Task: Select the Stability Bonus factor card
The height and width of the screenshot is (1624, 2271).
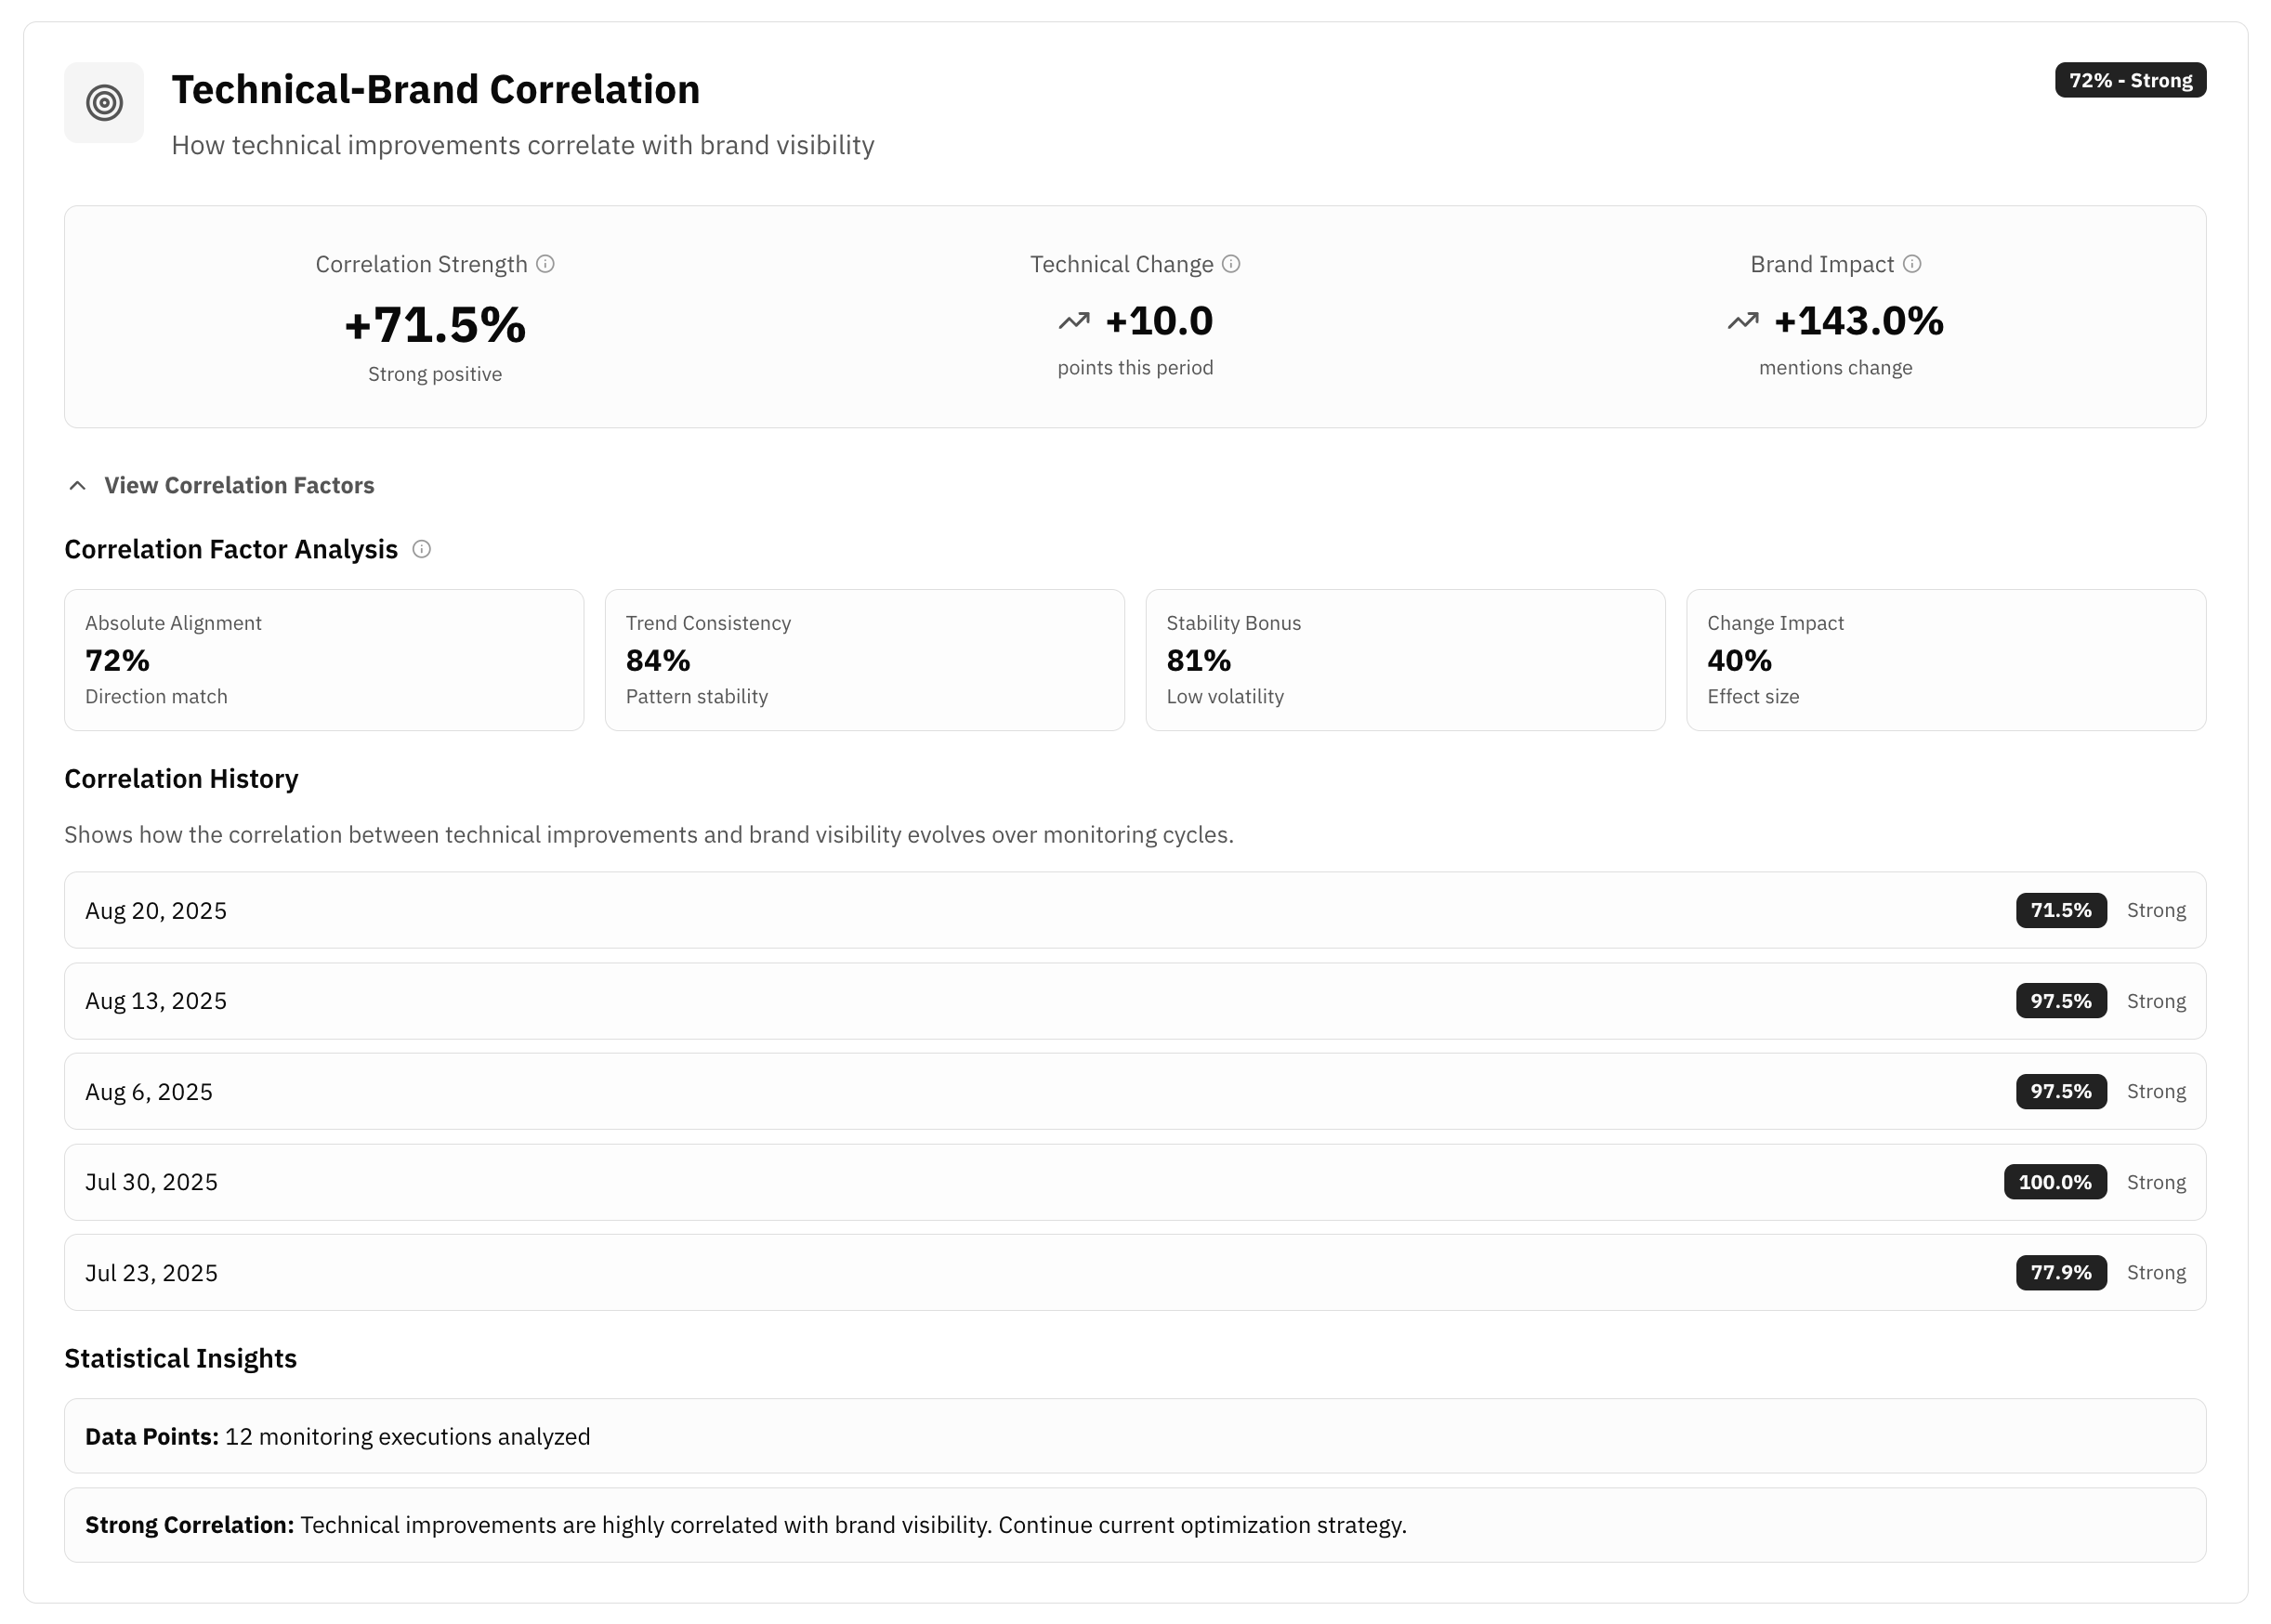Action: (x=1405, y=660)
